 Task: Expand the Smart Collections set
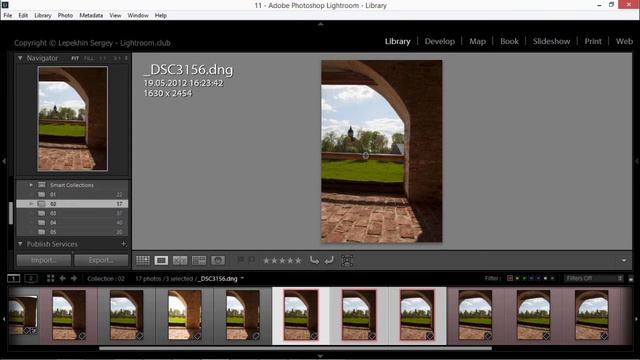[31, 185]
